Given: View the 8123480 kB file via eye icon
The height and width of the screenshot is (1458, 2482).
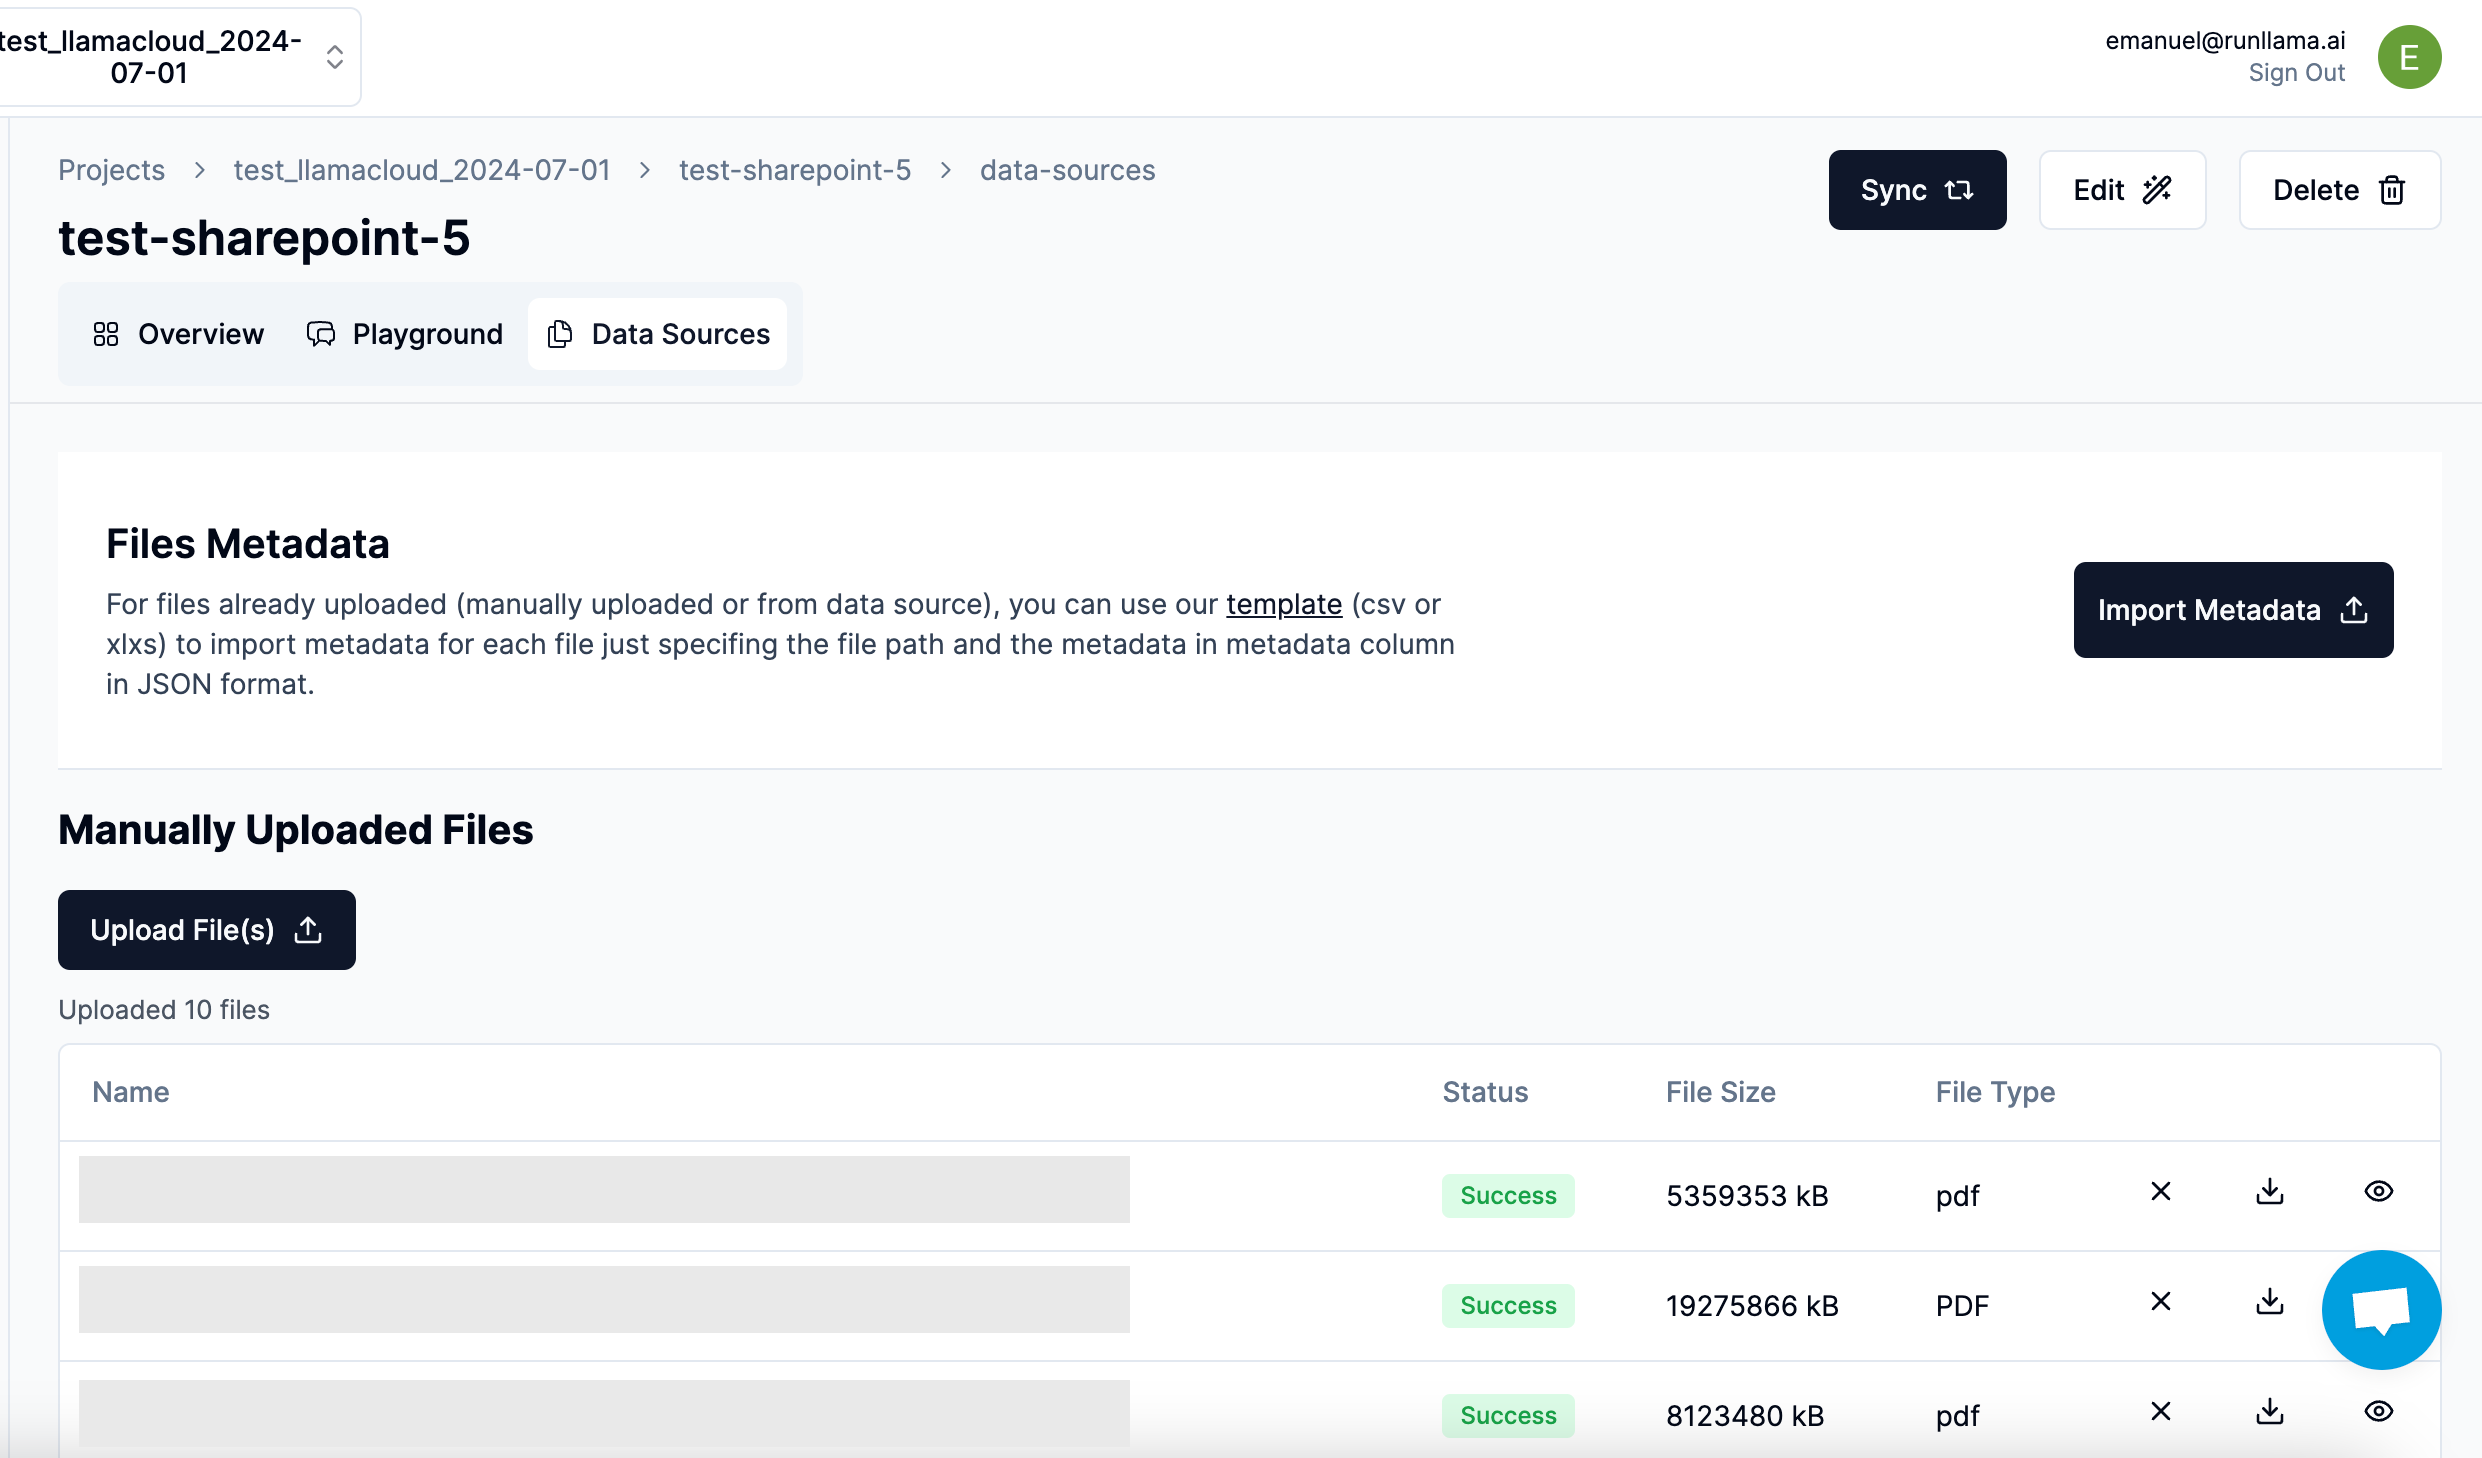Looking at the screenshot, I should 2378,1411.
